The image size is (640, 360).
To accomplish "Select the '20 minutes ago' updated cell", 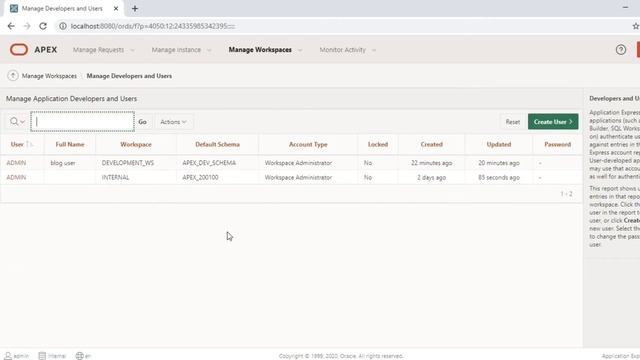I will [x=499, y=163].
